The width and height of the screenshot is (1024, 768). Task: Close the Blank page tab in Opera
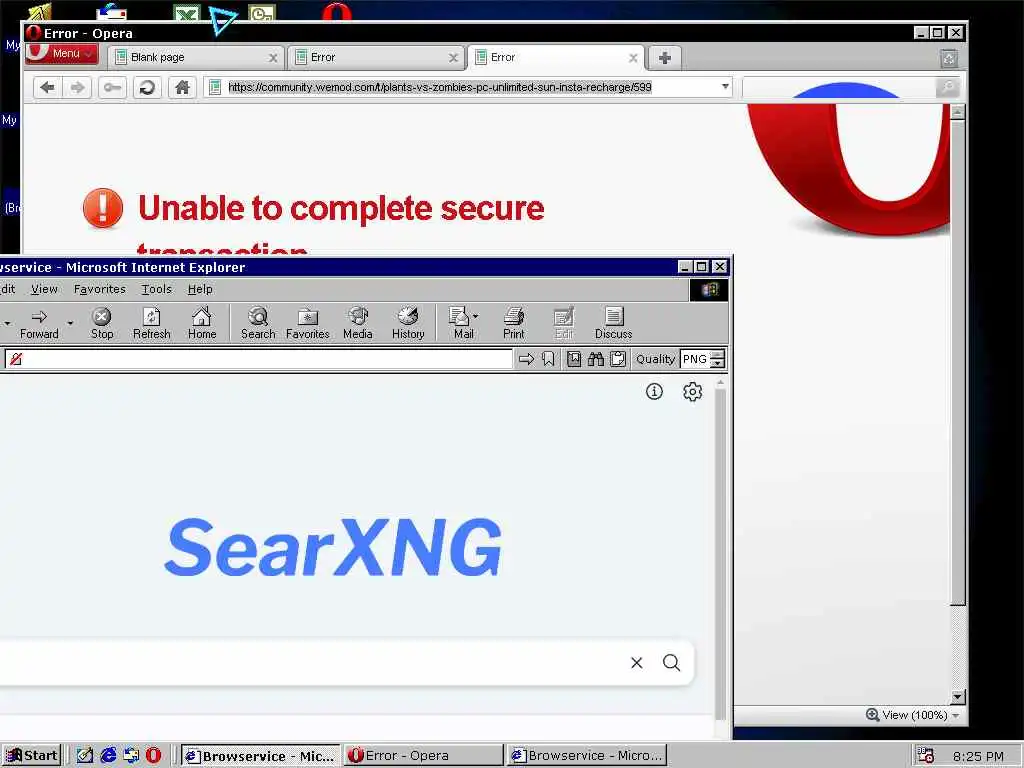[273, 58]
